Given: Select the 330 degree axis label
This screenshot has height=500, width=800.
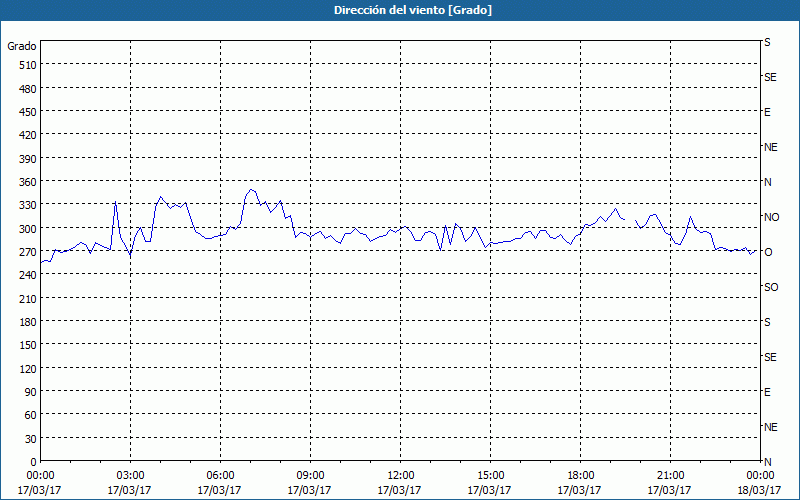Looking at the screenshot, I should [x=28, y=205].
